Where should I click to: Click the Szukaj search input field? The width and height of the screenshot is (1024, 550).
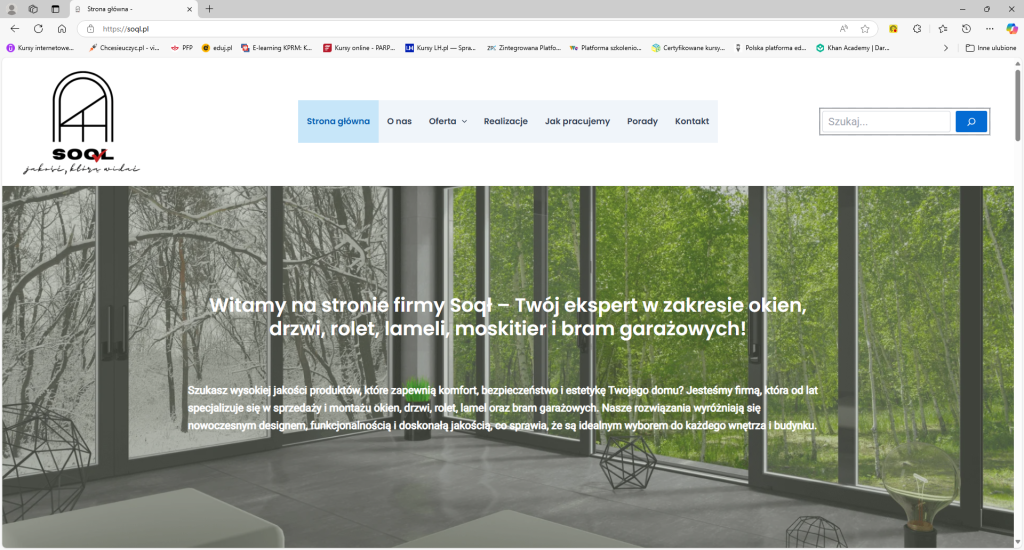pyautogui.click(x=886, y=121)
